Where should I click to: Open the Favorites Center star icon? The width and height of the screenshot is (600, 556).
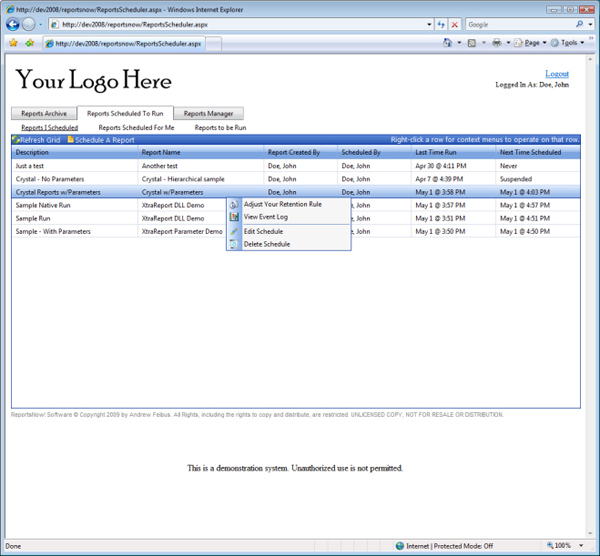coord(13,43)
